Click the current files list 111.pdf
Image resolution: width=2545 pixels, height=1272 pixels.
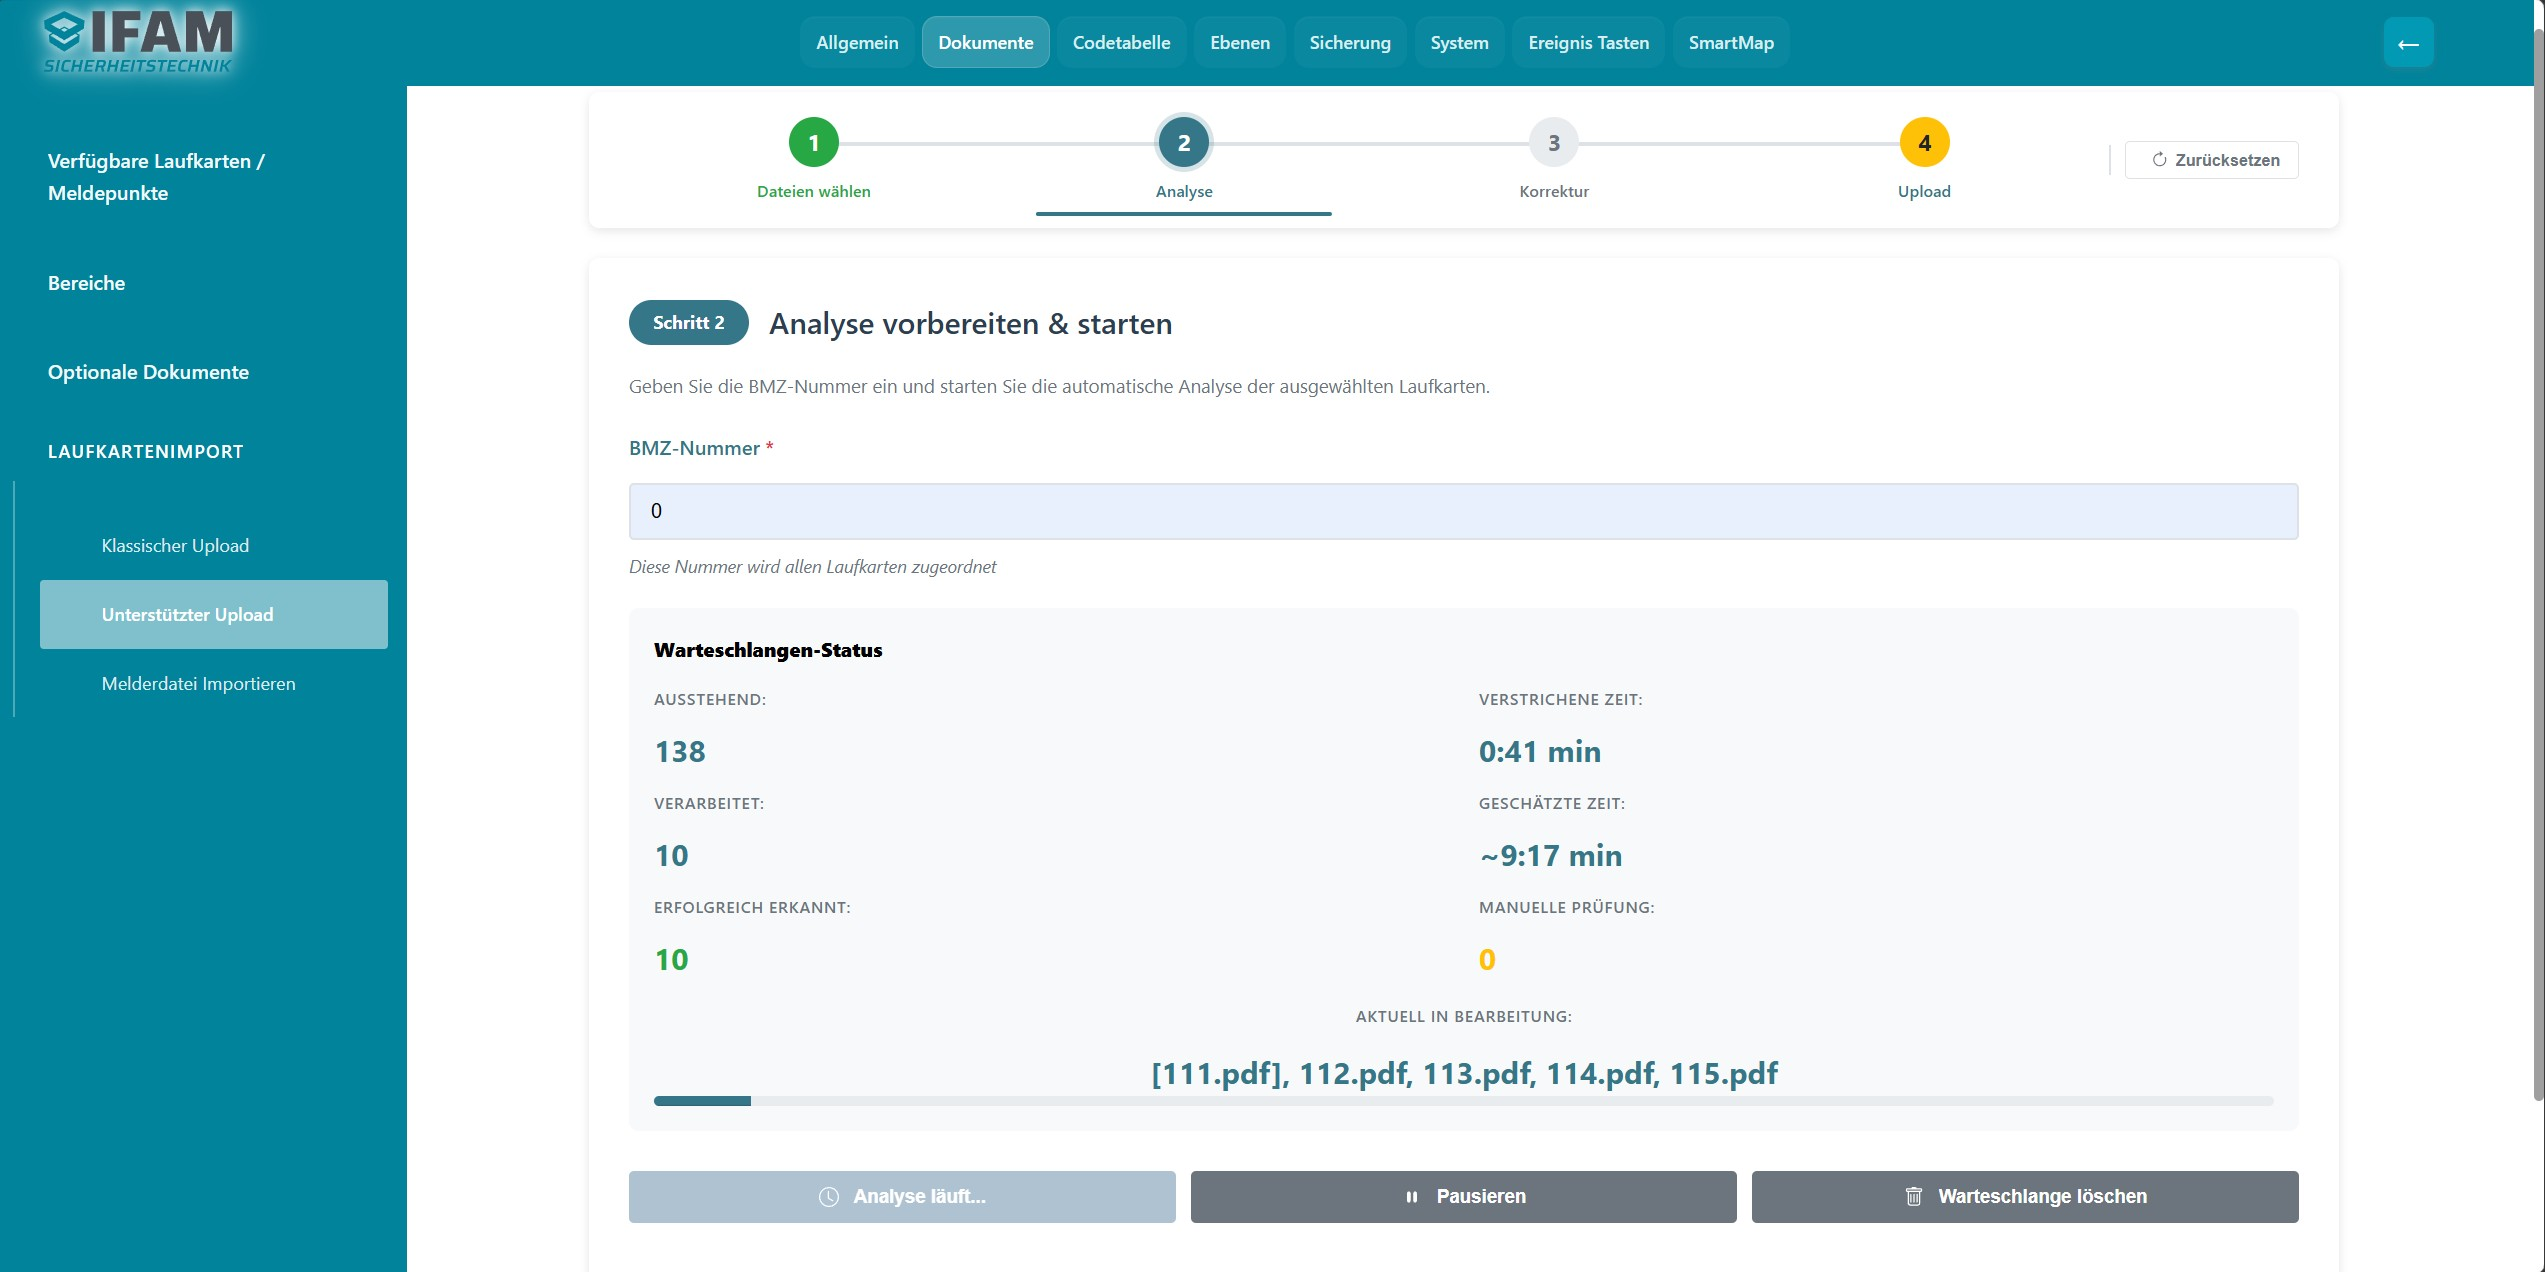tap(1464, 1074)
